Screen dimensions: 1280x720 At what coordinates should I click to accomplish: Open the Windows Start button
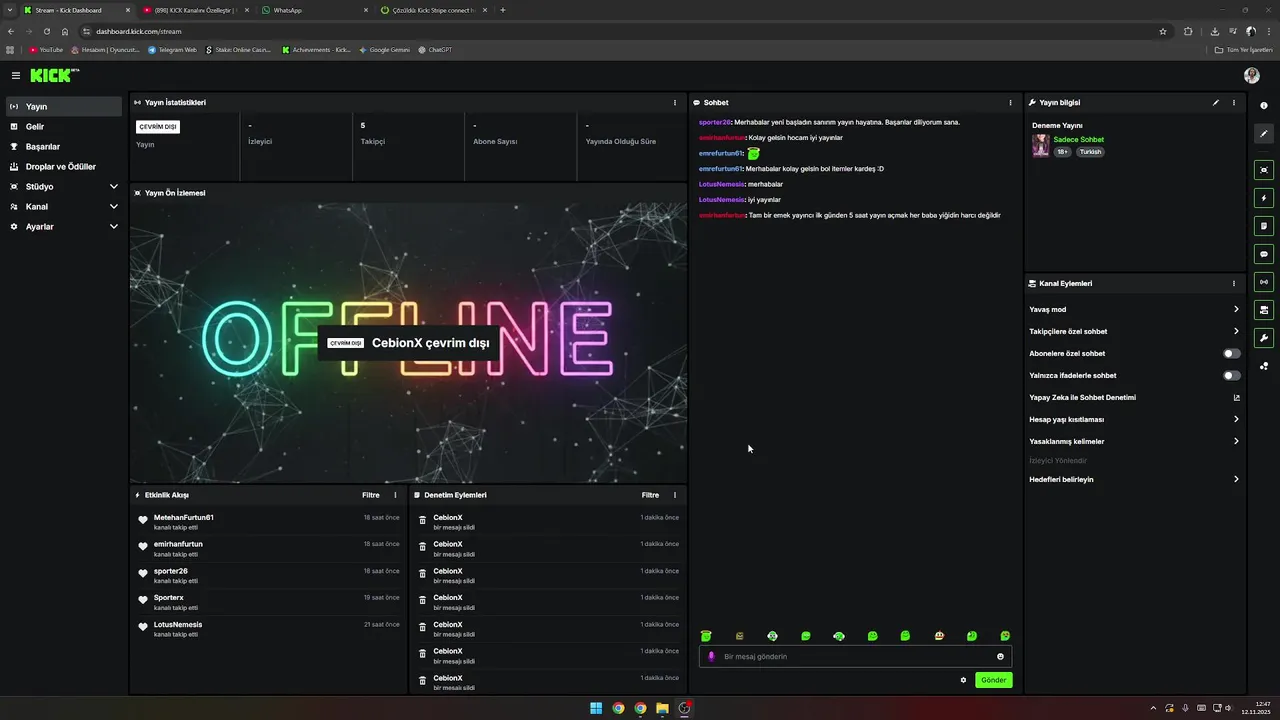pyautogui.click(x=596, y=708)
